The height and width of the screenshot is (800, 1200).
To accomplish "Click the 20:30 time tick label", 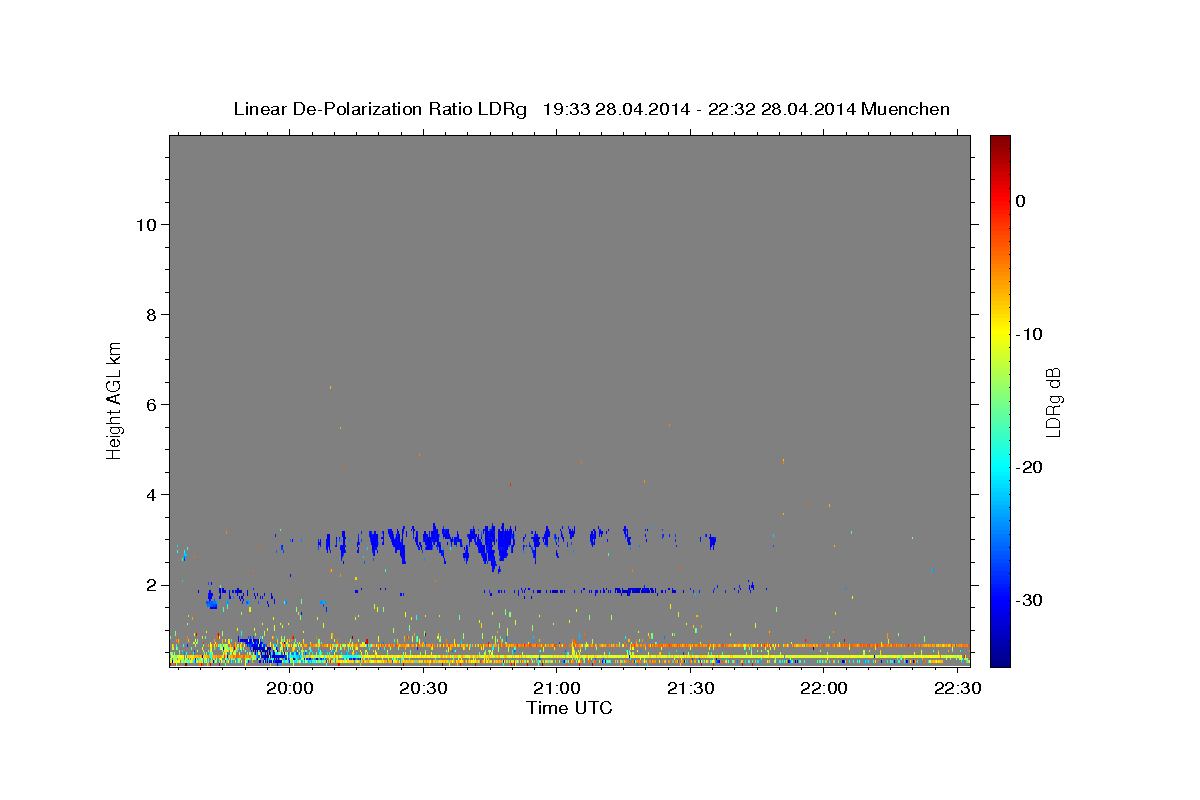I will click(423, 689).
